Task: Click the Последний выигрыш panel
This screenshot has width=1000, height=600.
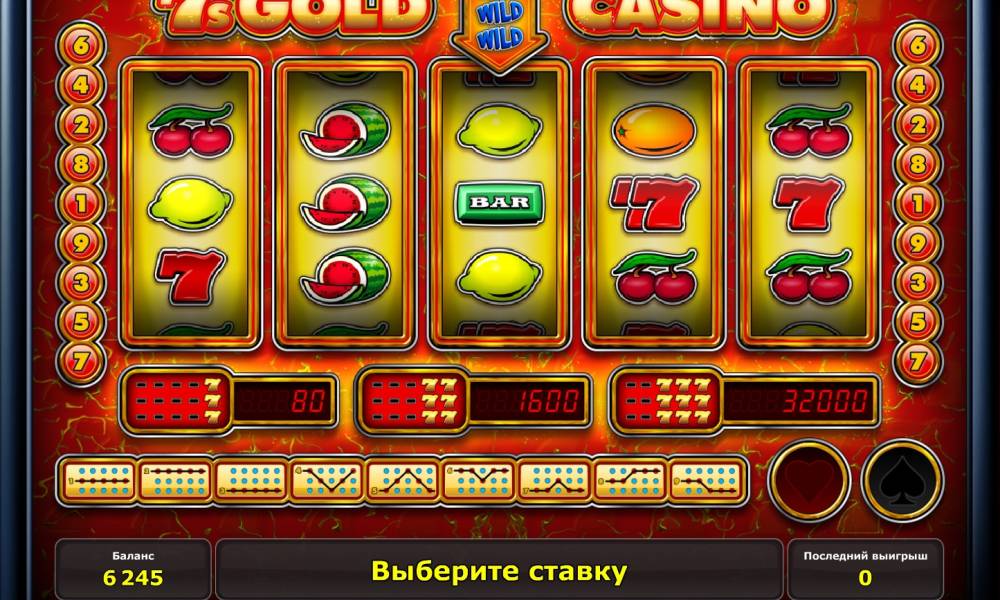Action: click(865, 569)
